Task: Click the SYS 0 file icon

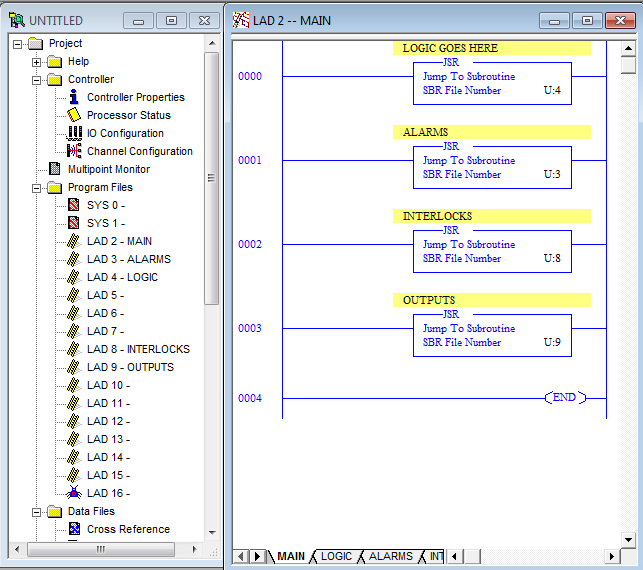Action: click(74, 205)
